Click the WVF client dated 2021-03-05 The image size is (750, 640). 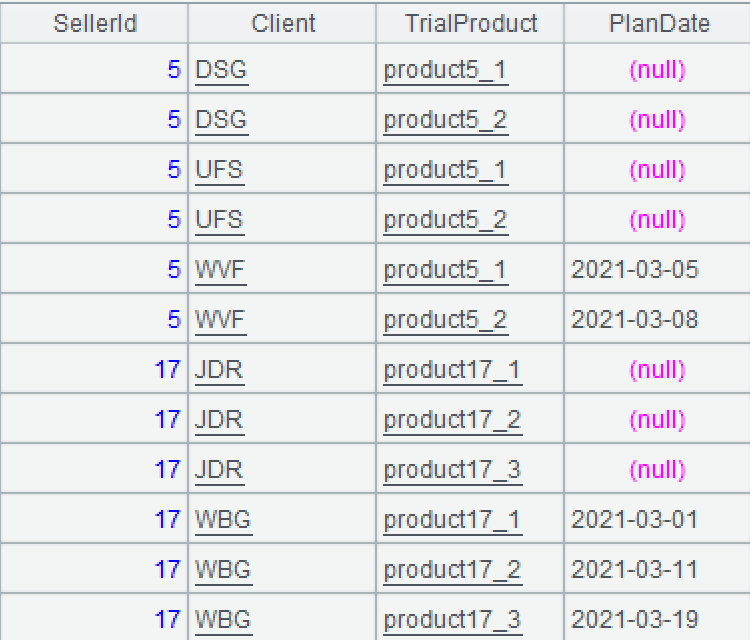pos(220,270)
